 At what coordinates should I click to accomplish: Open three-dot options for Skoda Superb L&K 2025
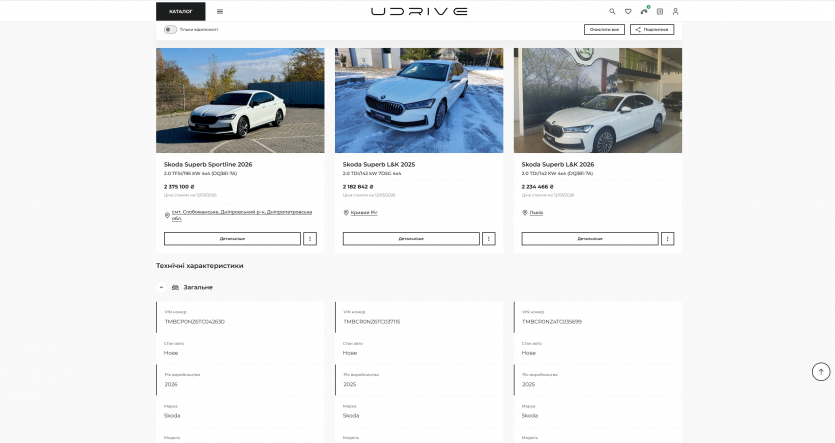[x=489, y=239]
